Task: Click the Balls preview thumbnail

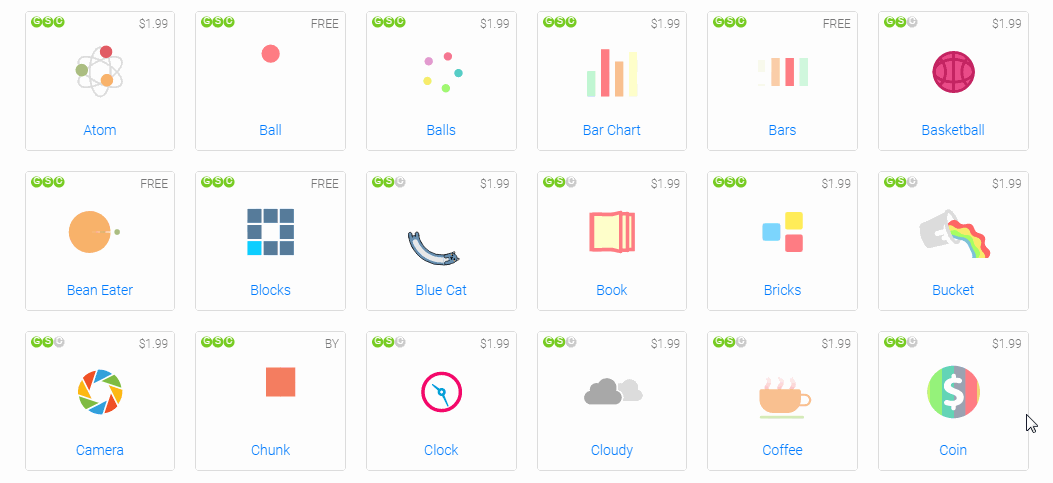Action: (443, 73)
